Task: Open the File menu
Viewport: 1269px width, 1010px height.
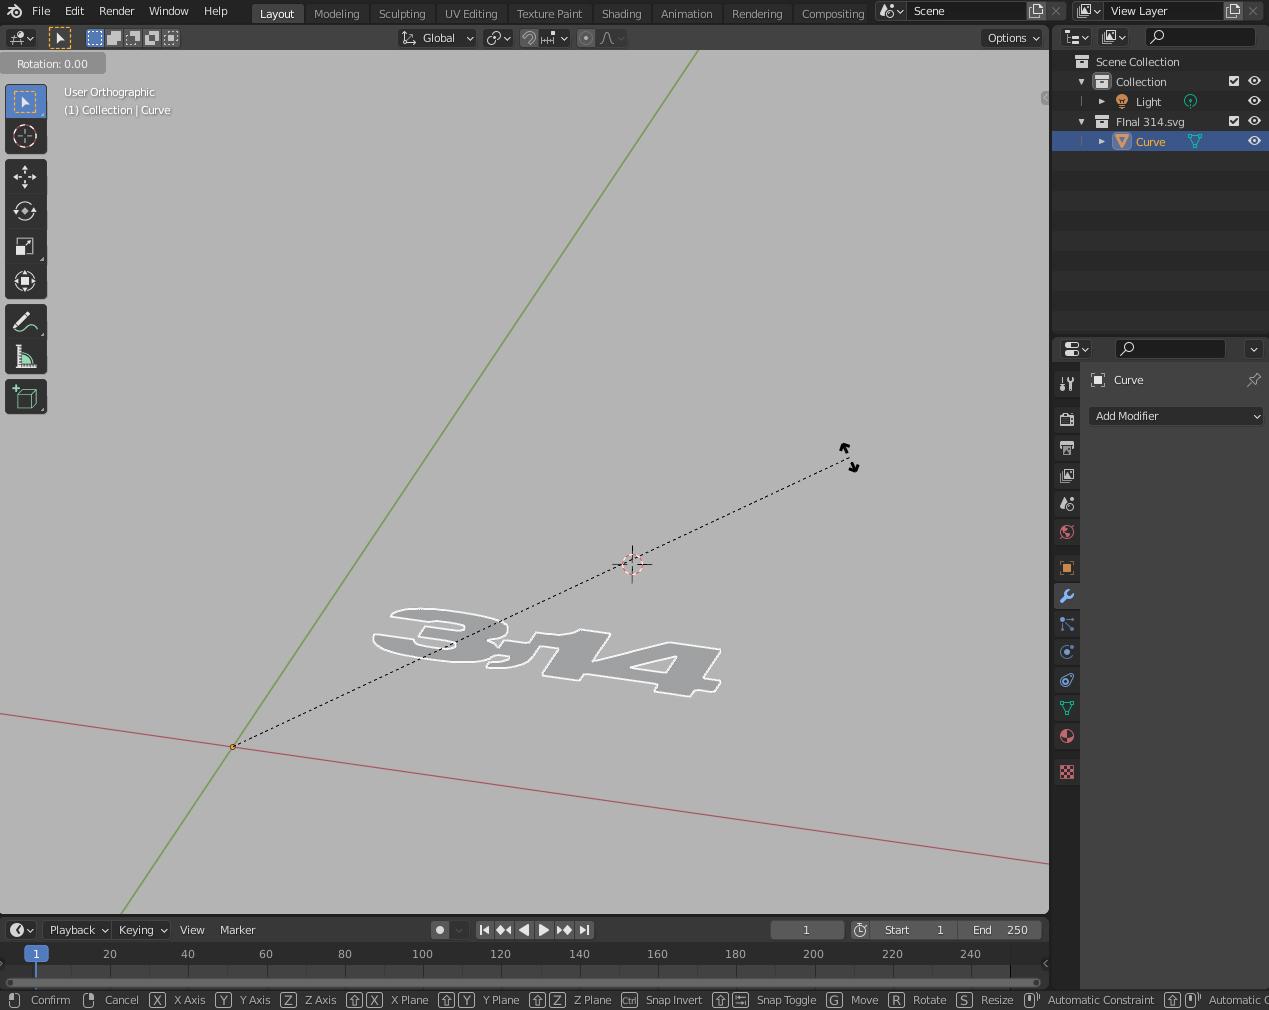Action: [41, 11]
